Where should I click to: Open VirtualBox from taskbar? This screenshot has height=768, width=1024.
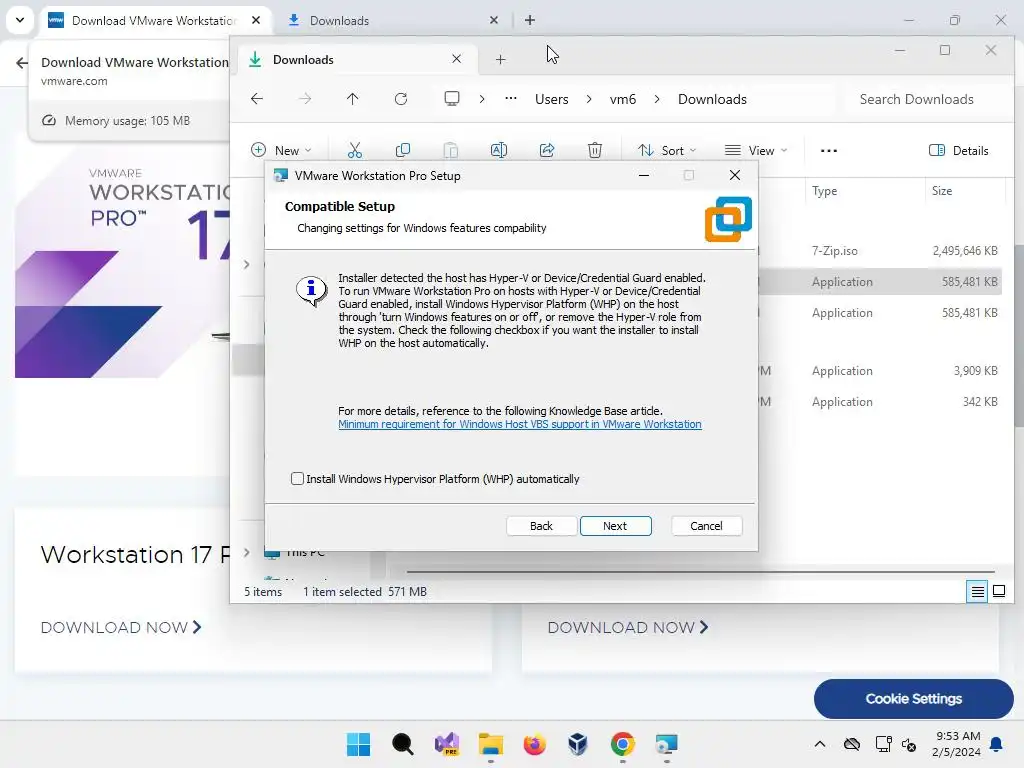point(578,744)
